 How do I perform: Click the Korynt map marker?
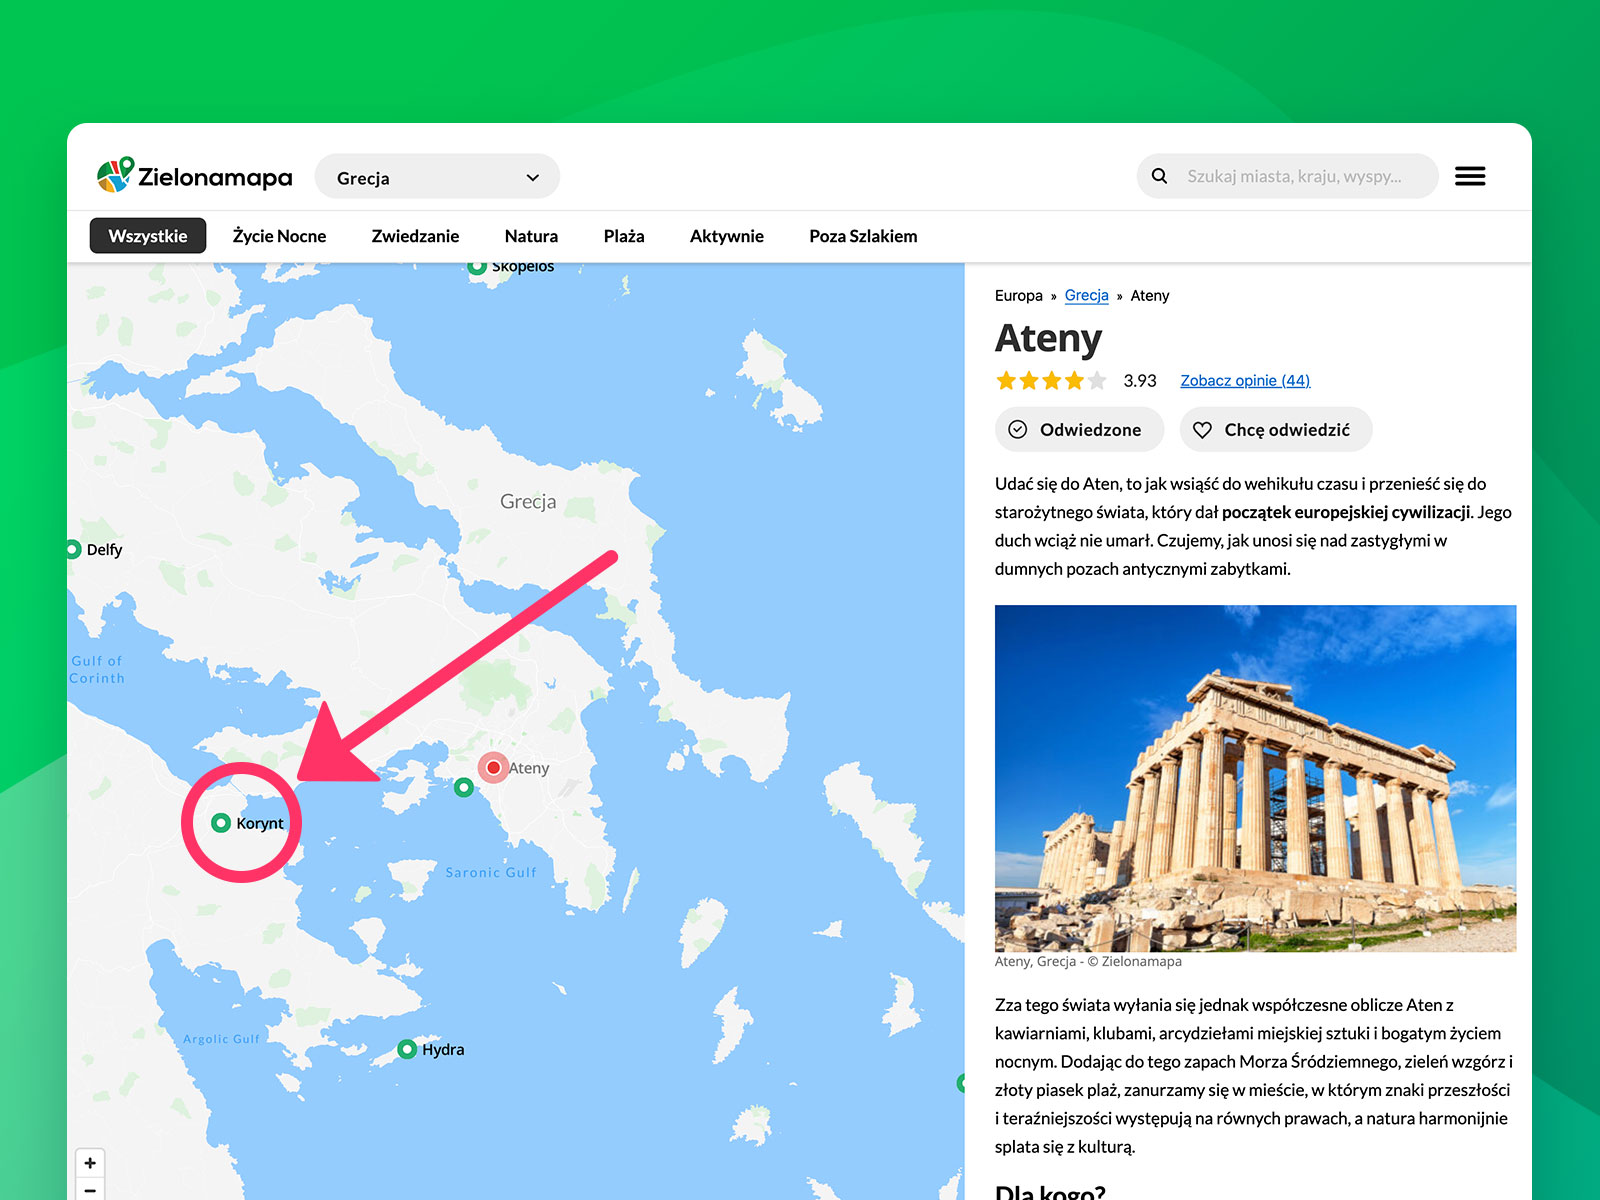click(221, 823)
